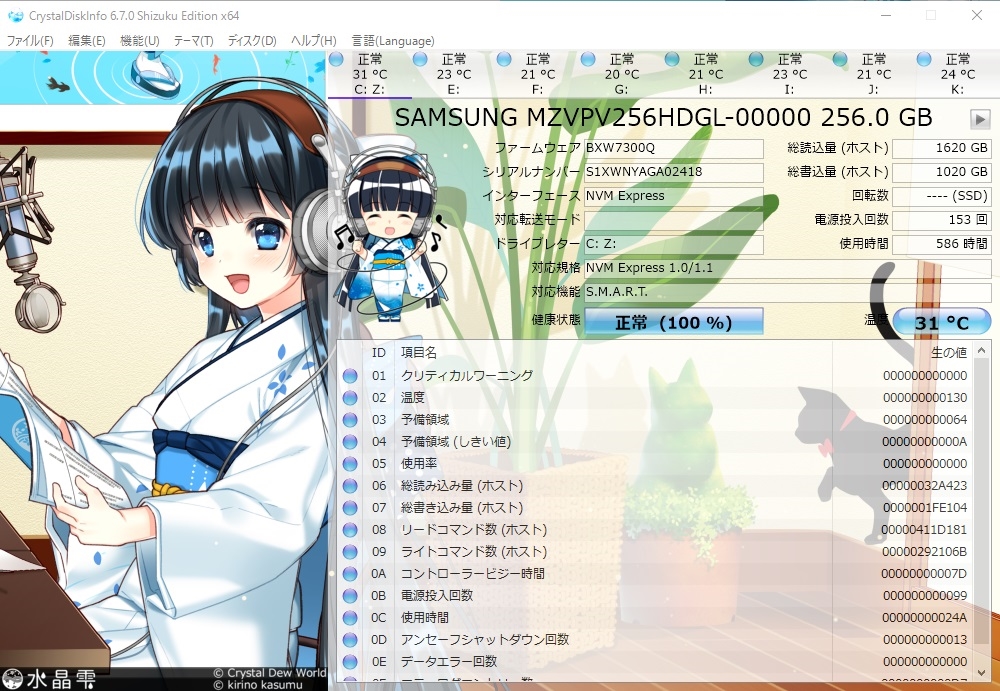Screen dimensions: 1000x691
Task: Click status icon of 02 温度 row
Action: click(x=349, y=398)
